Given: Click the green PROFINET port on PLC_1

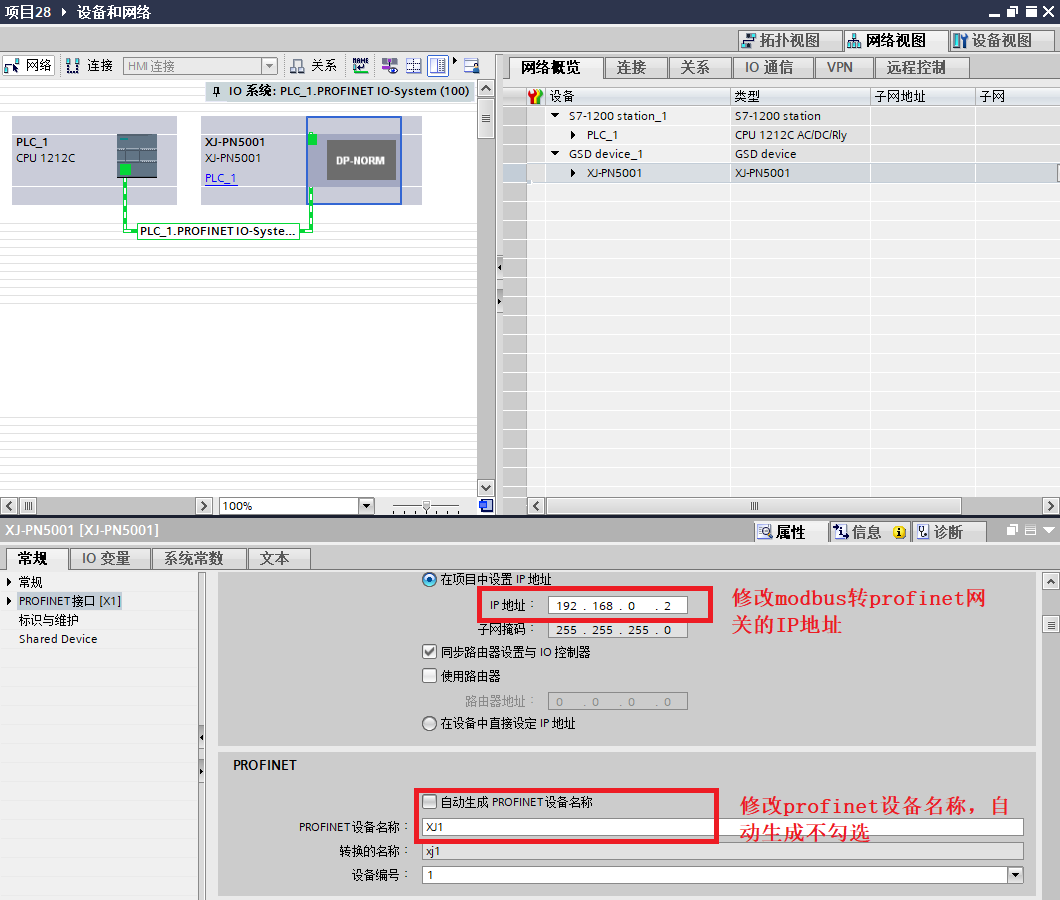Looking at the screenshot, I should (x=125, y=169).
